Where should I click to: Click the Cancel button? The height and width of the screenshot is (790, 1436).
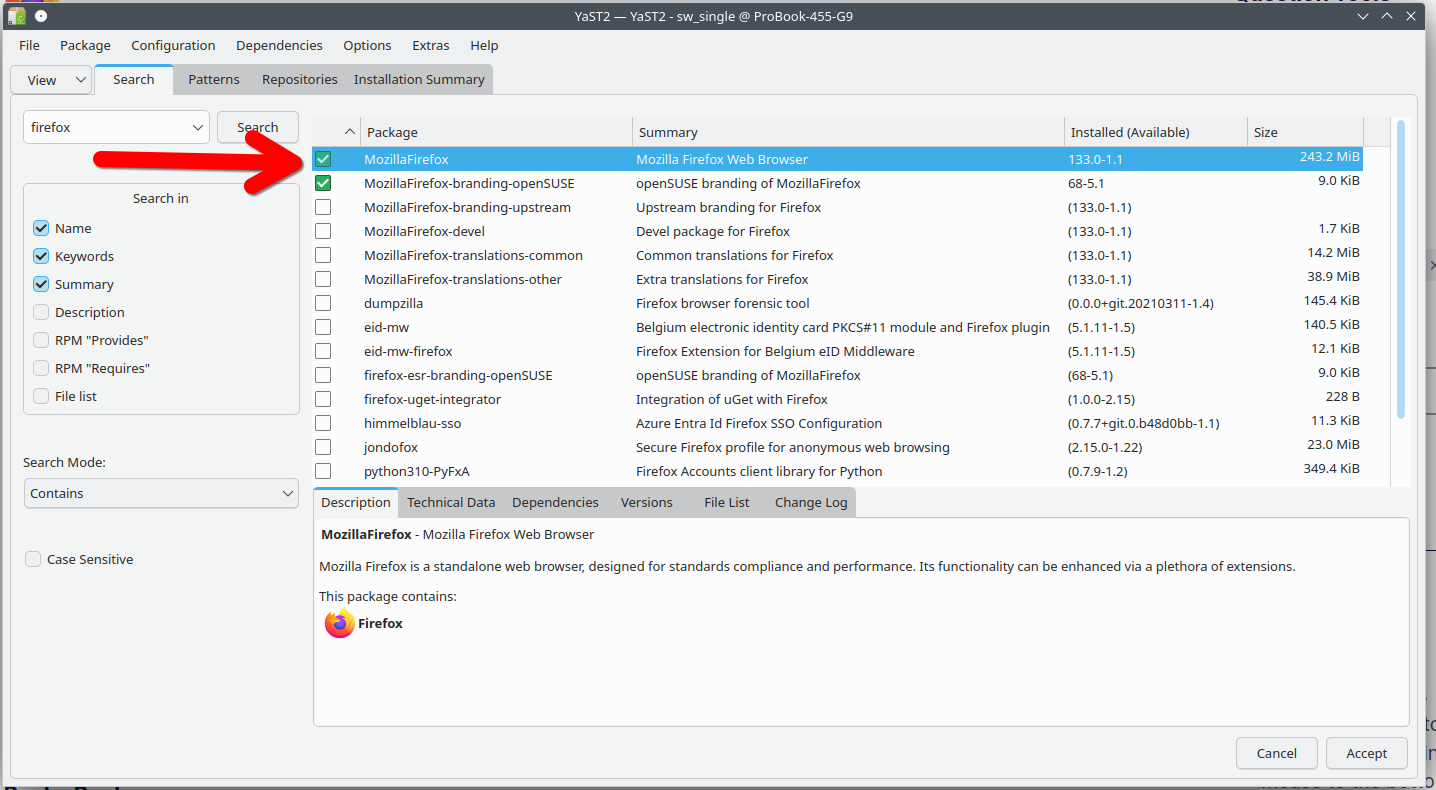tap(1277, 753)
